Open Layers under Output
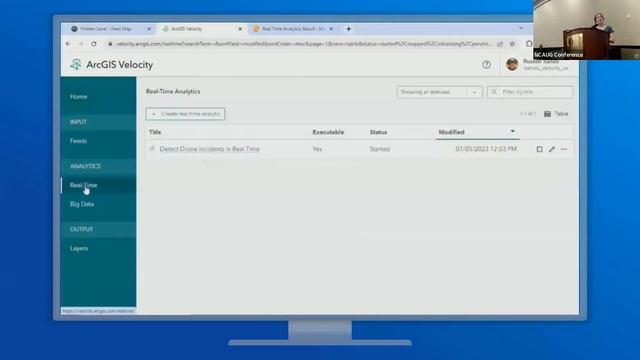 (x=79, y=248)
